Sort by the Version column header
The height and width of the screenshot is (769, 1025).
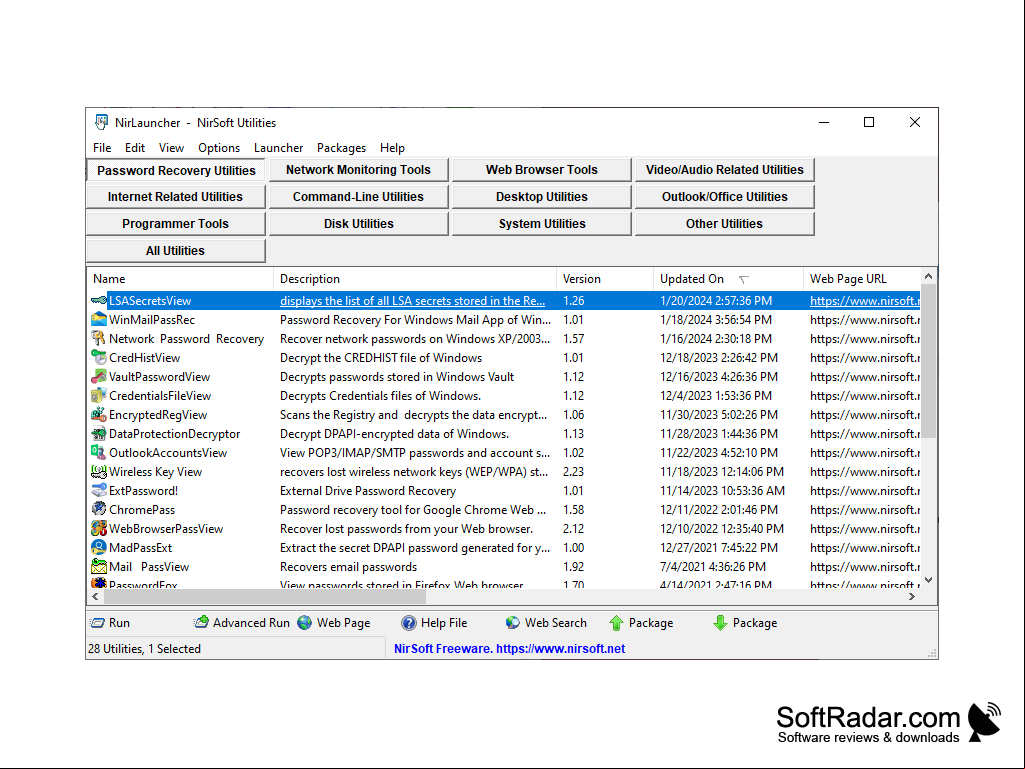(605, 279)
